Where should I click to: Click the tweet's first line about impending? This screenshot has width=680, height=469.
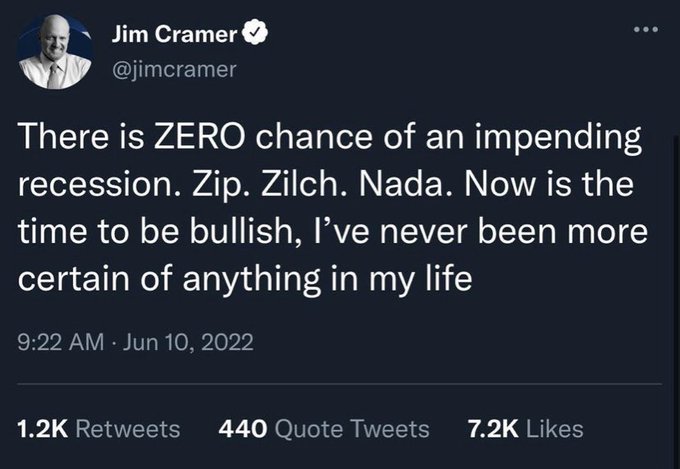(x=329, y=138)
